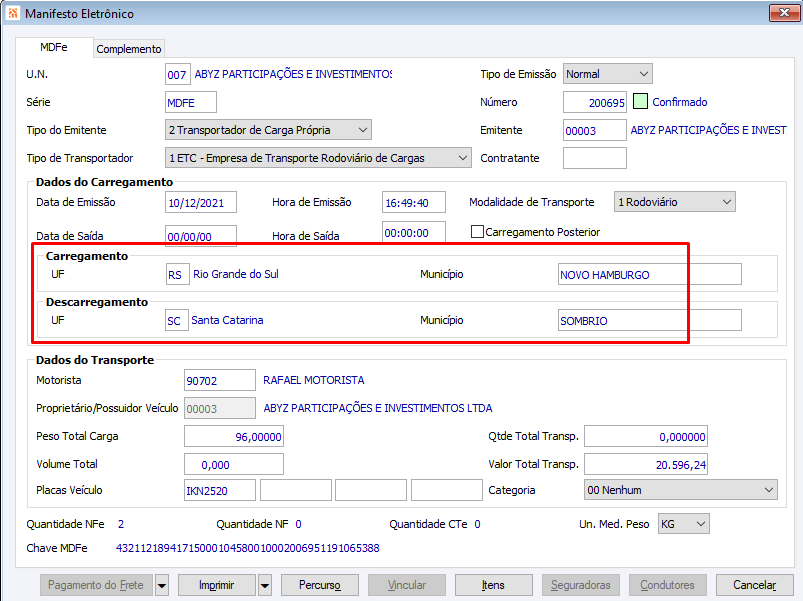The height and width of the screenshot is (601, 803).
Task: Expand the Tipo do Emitente dropdown
Action: (x=268, y=130)
